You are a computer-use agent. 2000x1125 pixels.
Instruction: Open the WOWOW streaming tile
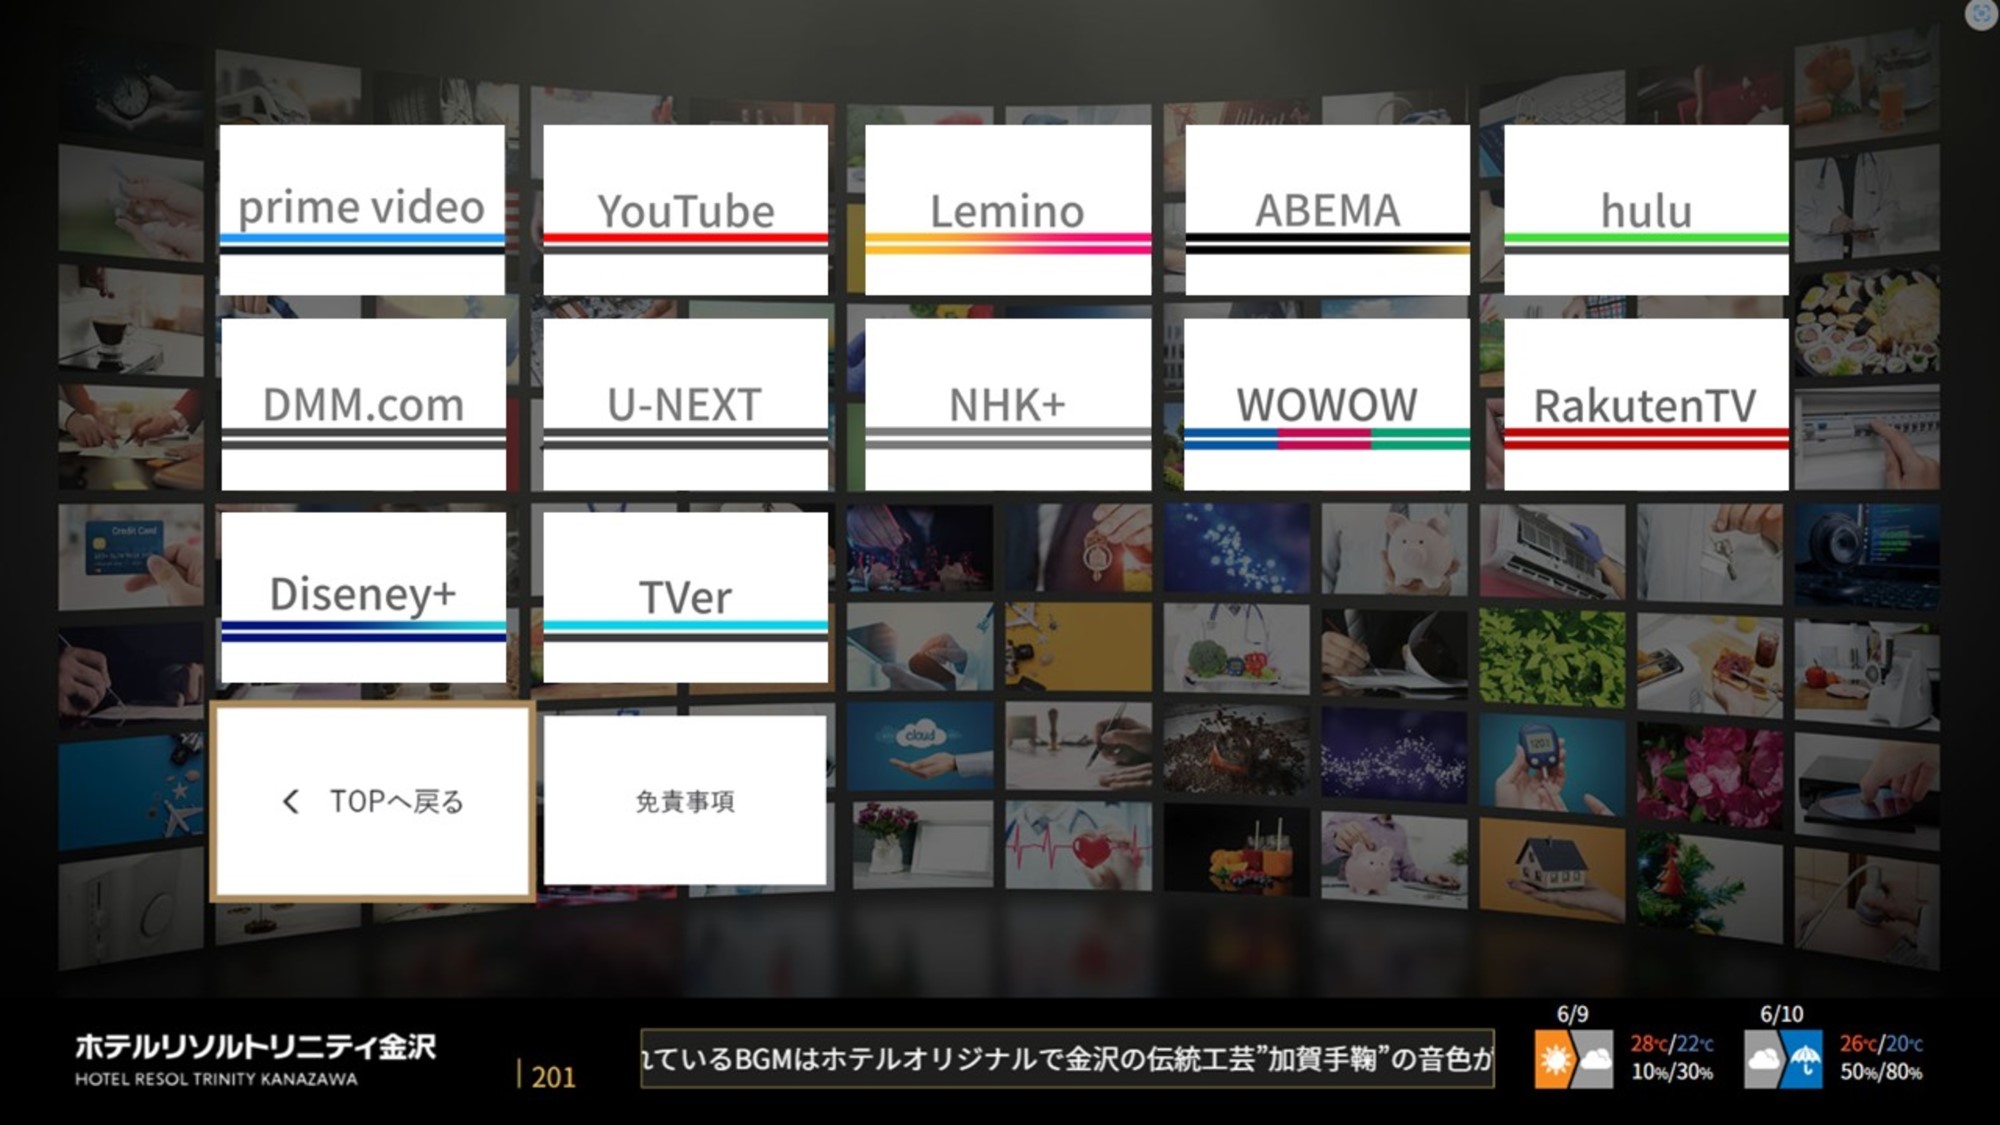pos(1327,404)
